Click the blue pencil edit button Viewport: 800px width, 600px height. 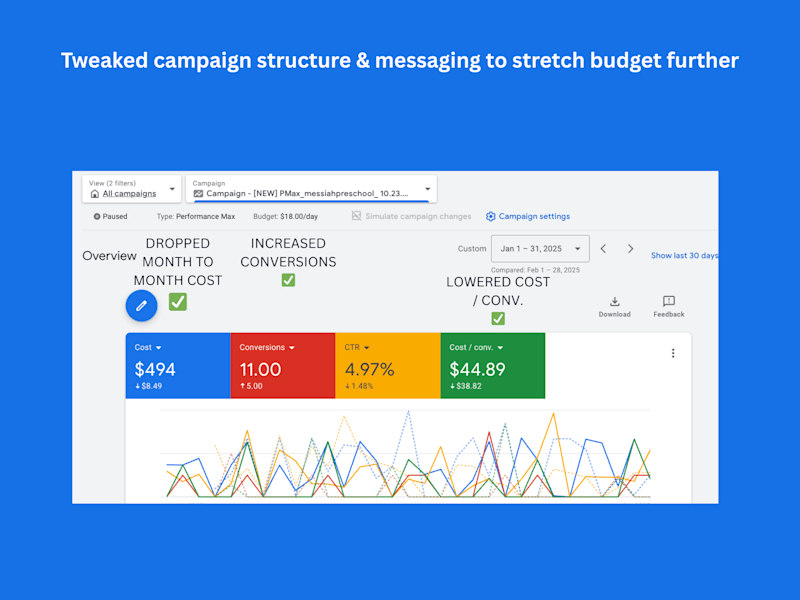tap(141, 306)
